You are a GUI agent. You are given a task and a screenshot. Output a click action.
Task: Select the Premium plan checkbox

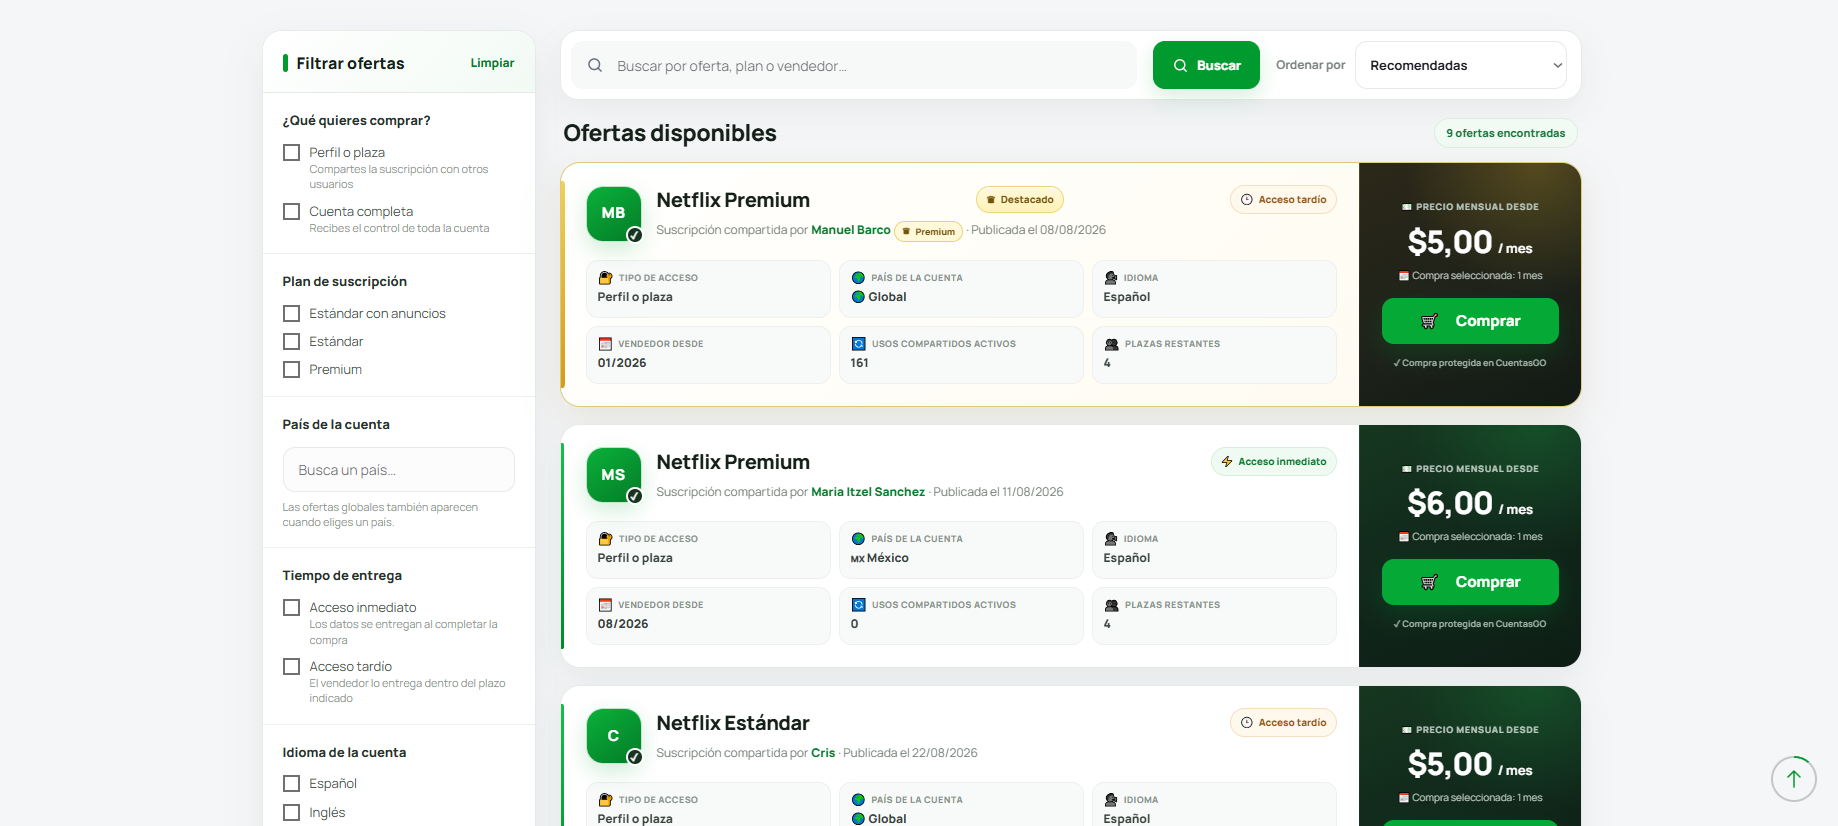tap(292, 370)
